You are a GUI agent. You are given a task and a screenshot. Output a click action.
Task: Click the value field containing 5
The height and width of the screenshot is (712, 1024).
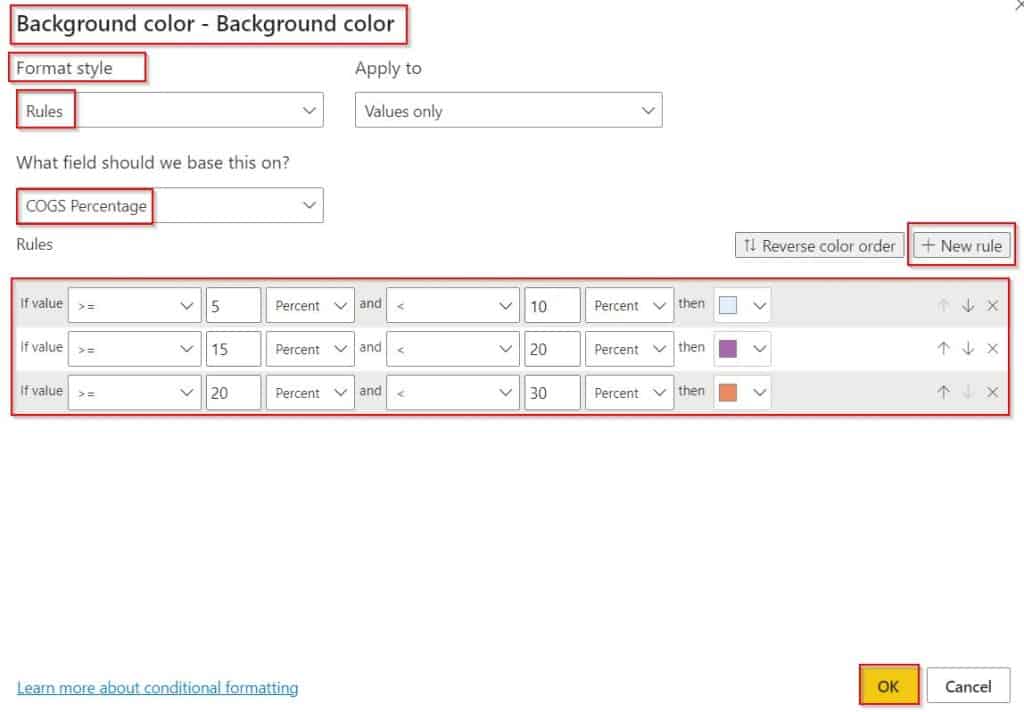234,305
